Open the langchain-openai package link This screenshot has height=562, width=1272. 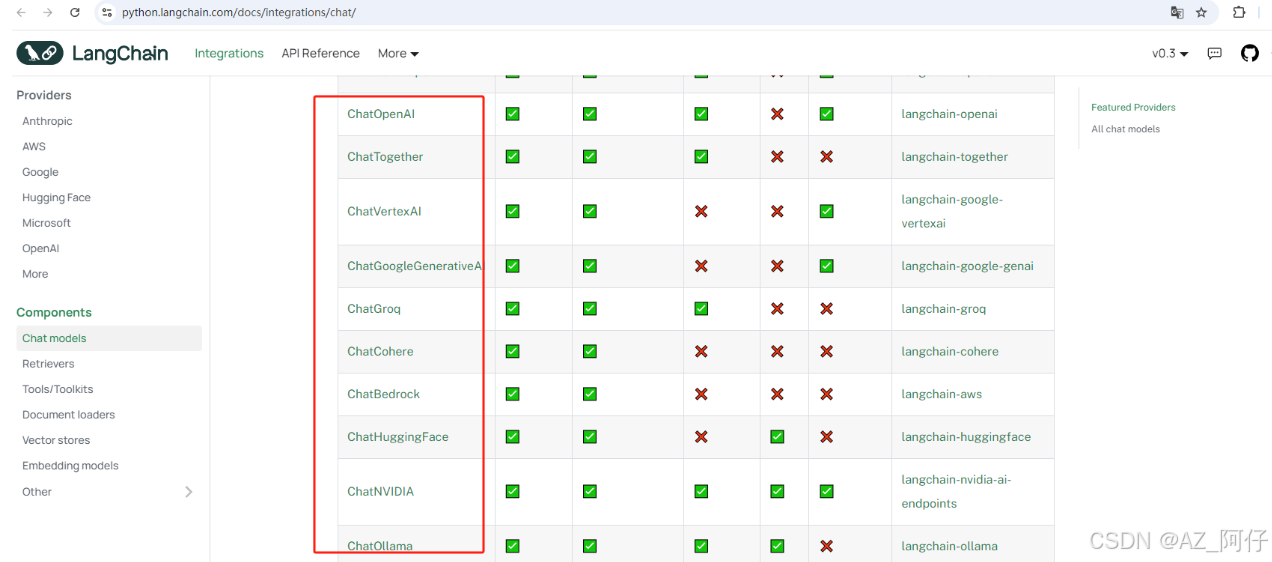coord(949,114)
